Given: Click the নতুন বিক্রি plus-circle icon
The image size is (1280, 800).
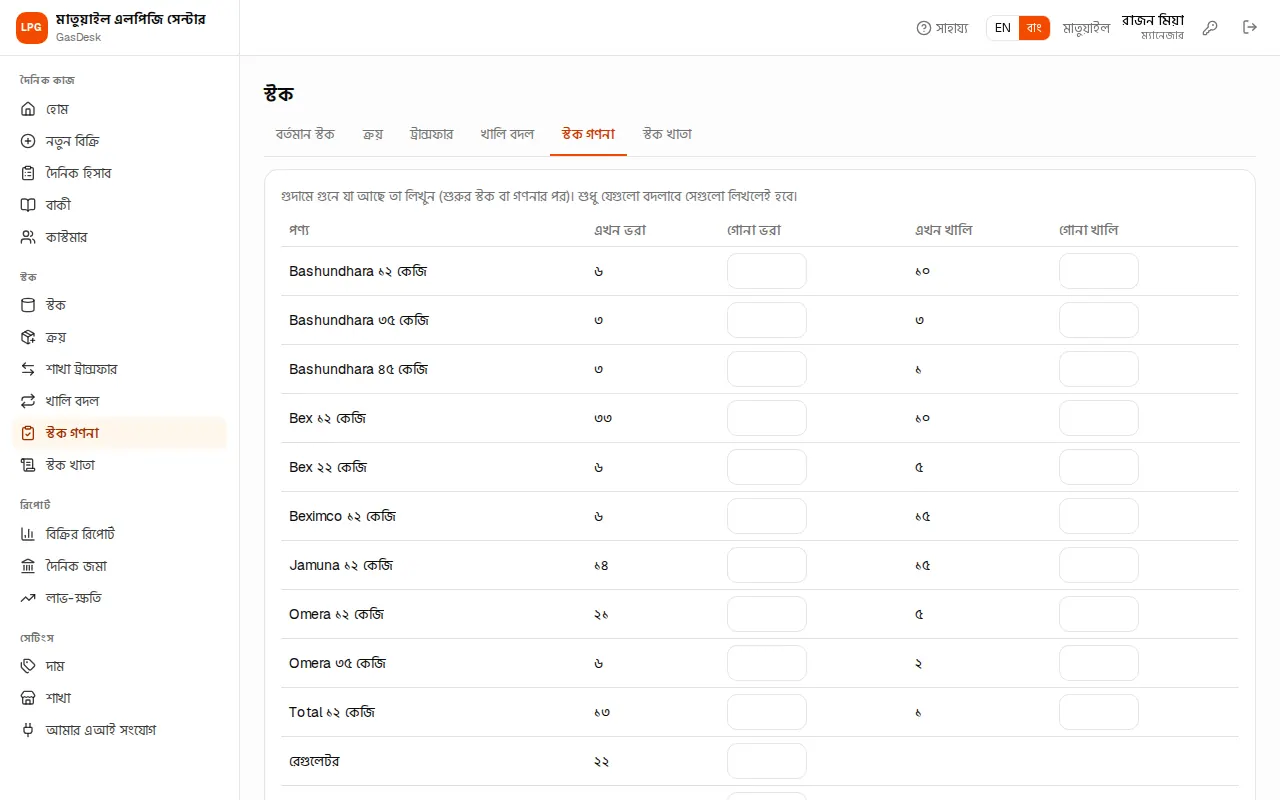Looking at the screenshot, I should [28, 141].
